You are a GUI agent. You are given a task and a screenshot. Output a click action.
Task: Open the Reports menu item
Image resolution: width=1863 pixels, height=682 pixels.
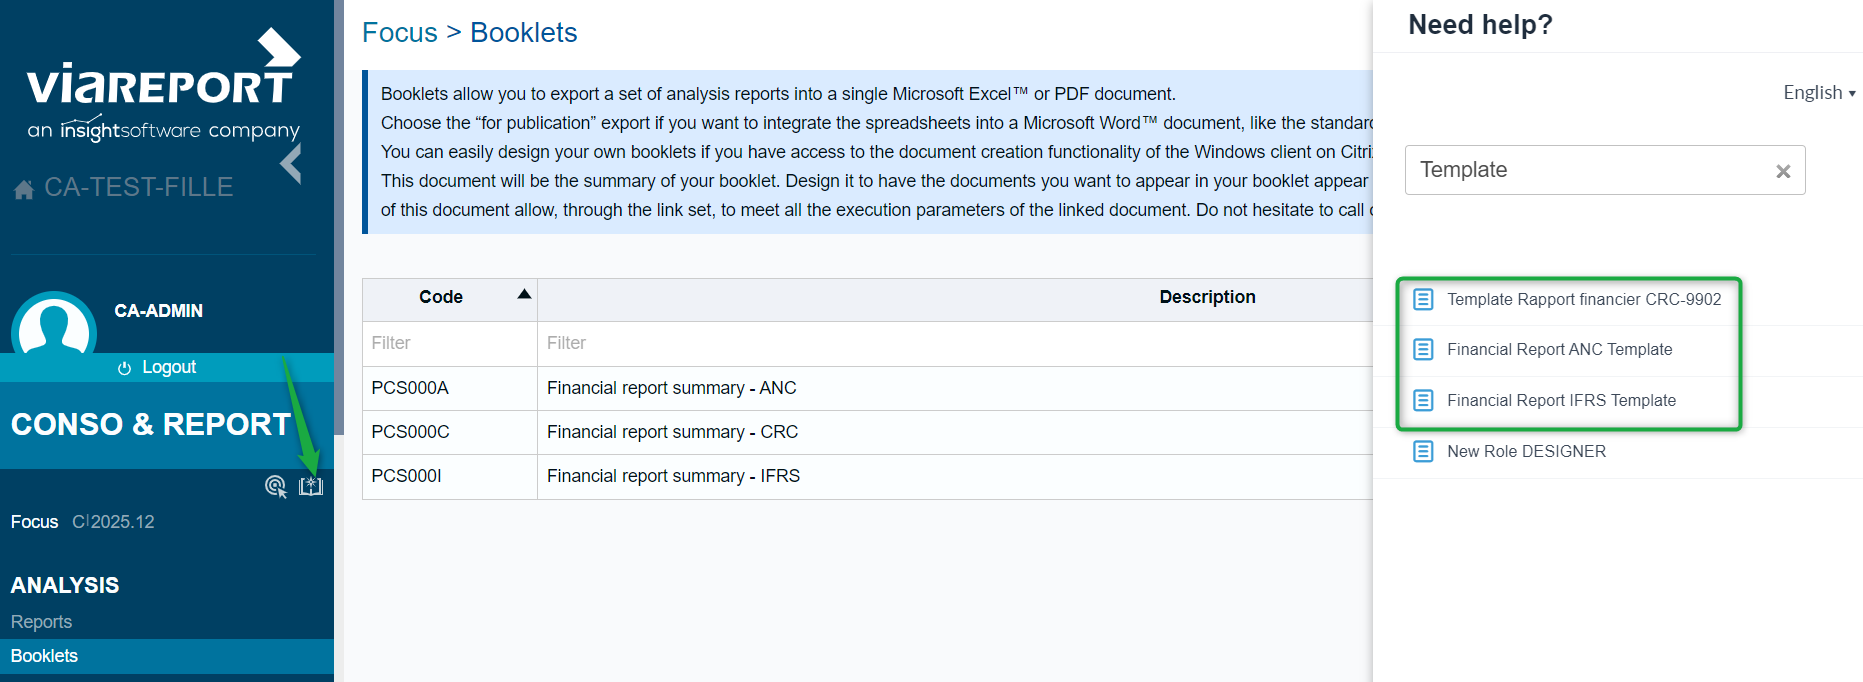tap(41, 622)
